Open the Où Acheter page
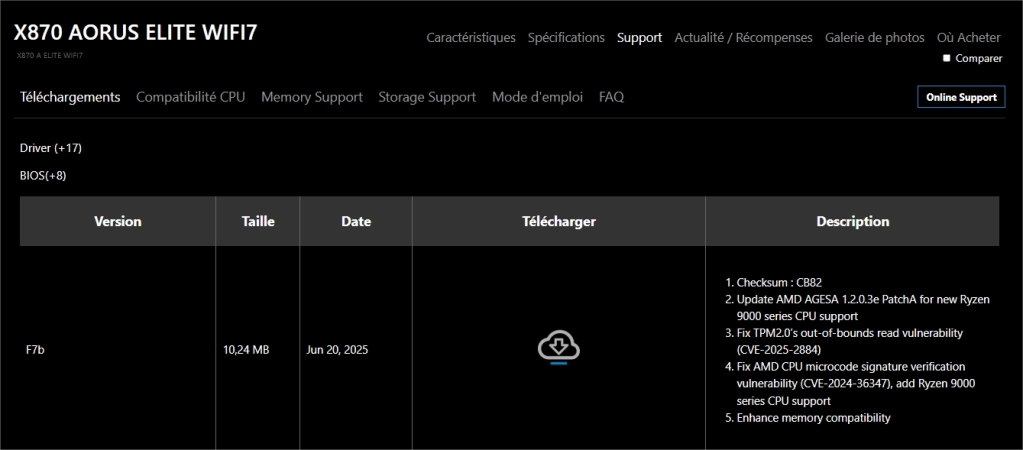 point(968,38)
